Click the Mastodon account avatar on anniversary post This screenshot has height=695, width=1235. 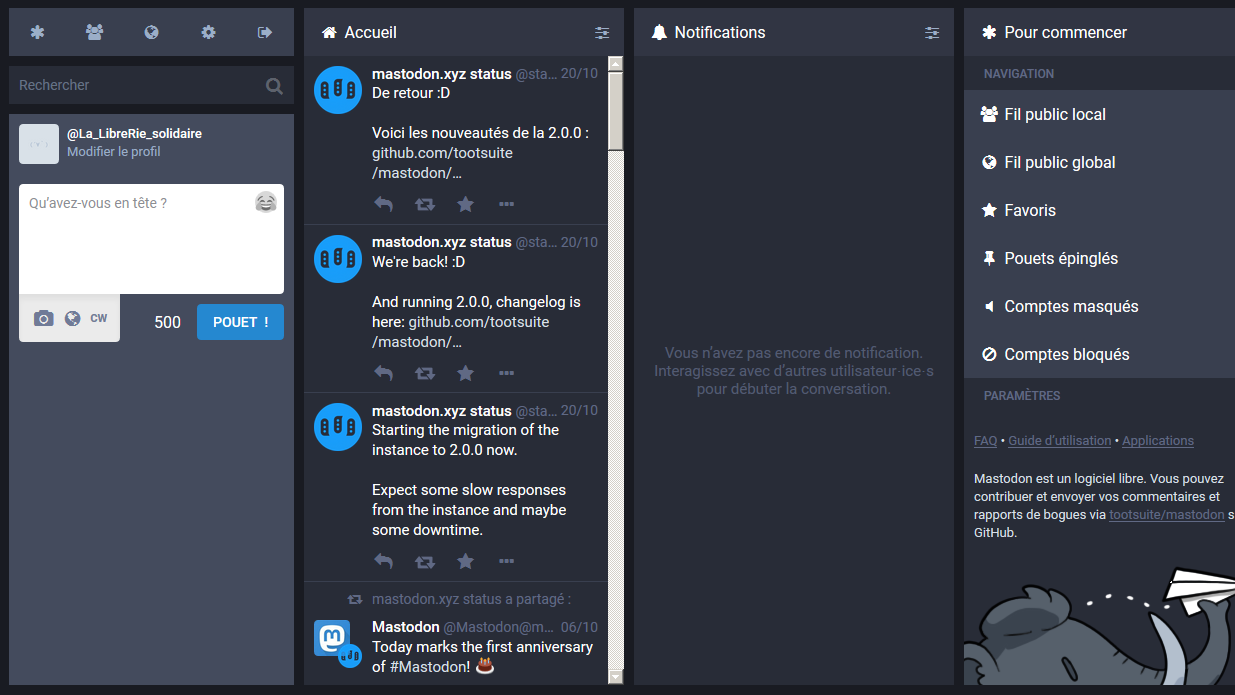pos(332,638)
